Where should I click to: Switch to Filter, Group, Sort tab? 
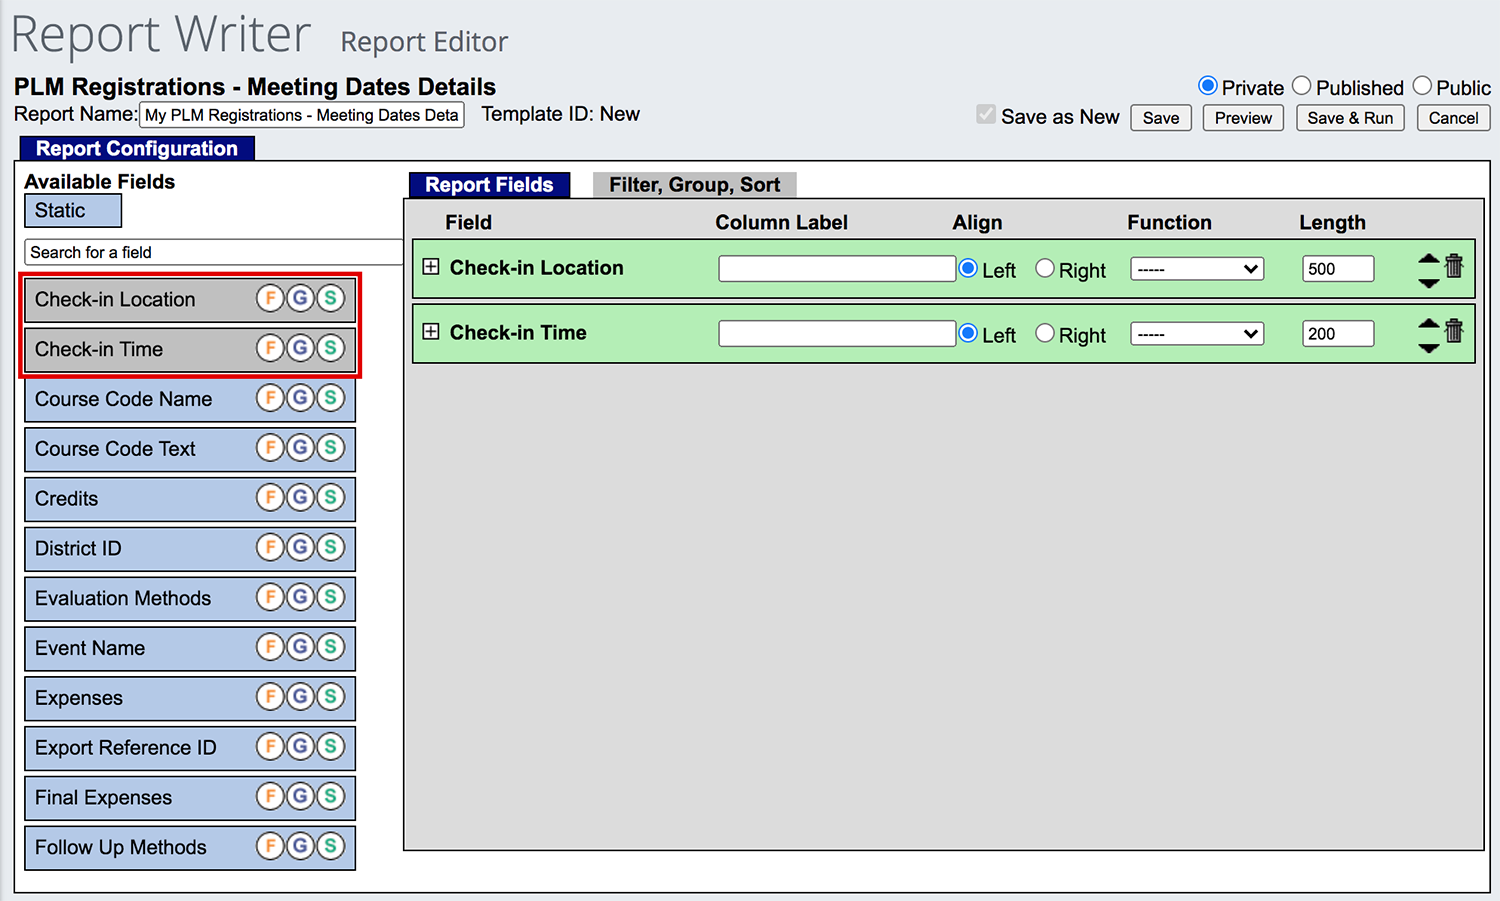694,185
